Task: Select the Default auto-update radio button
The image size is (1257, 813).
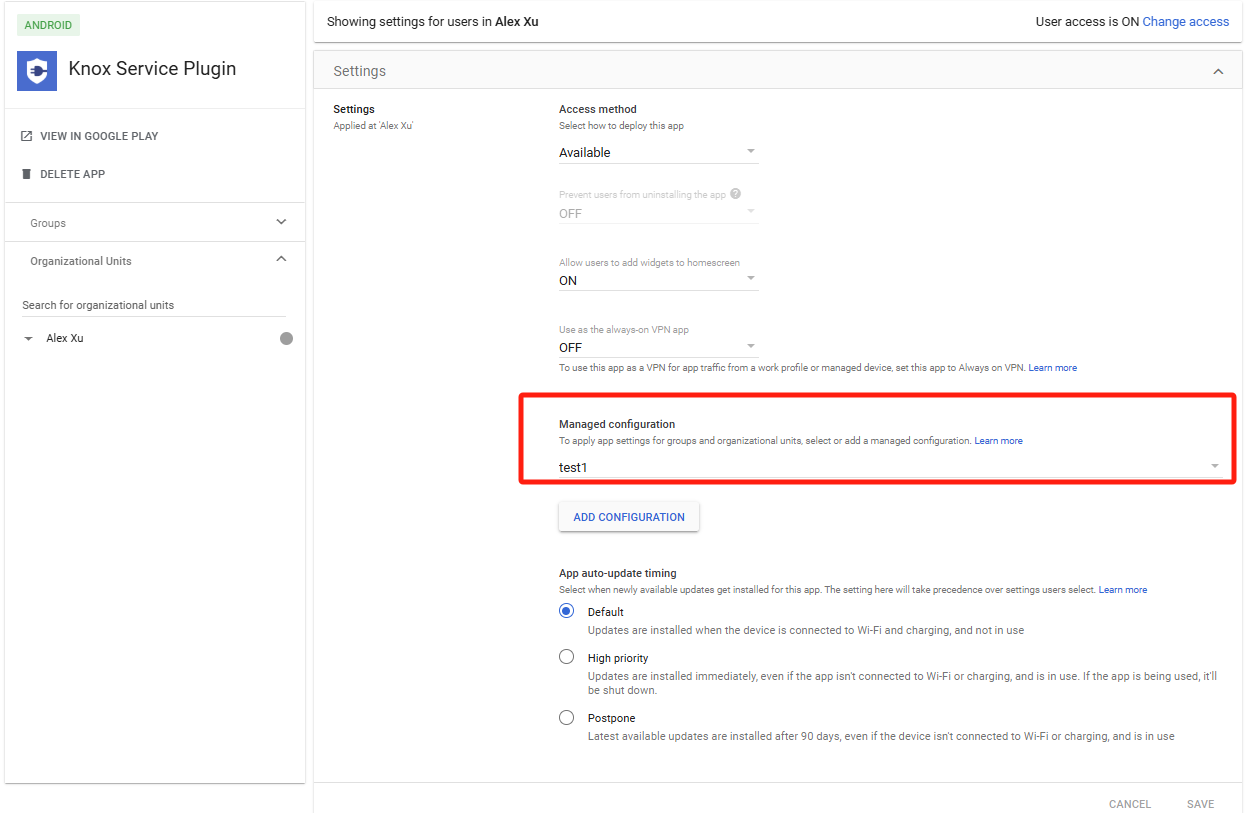Action: pyautogui.click(x=567, y=611)
